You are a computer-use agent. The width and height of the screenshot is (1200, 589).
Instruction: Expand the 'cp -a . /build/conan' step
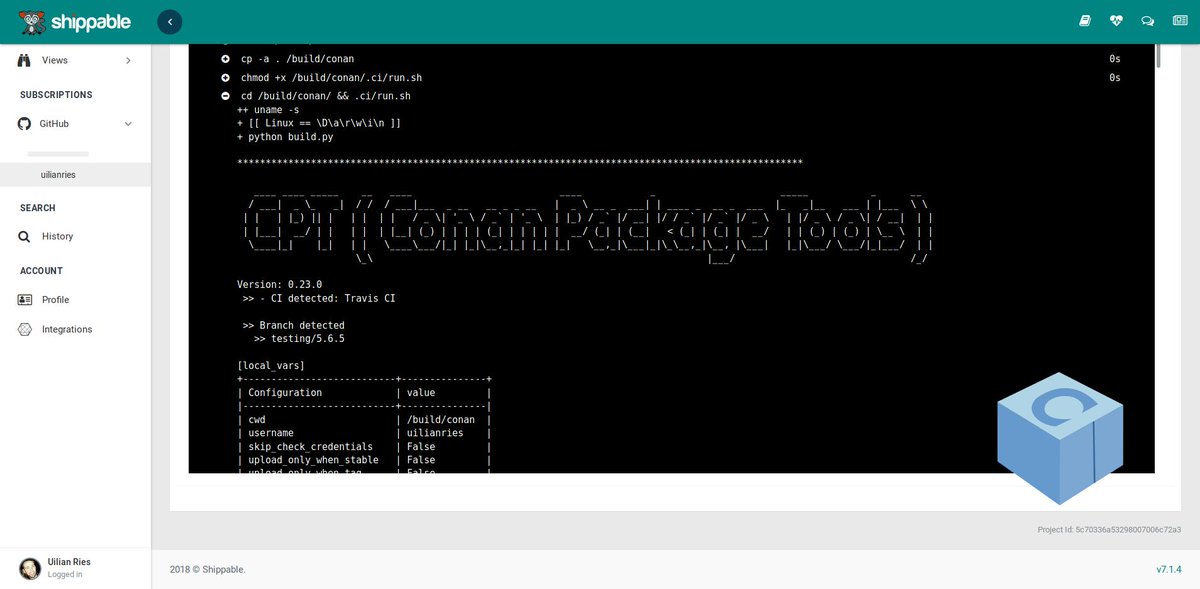(226, 59)
